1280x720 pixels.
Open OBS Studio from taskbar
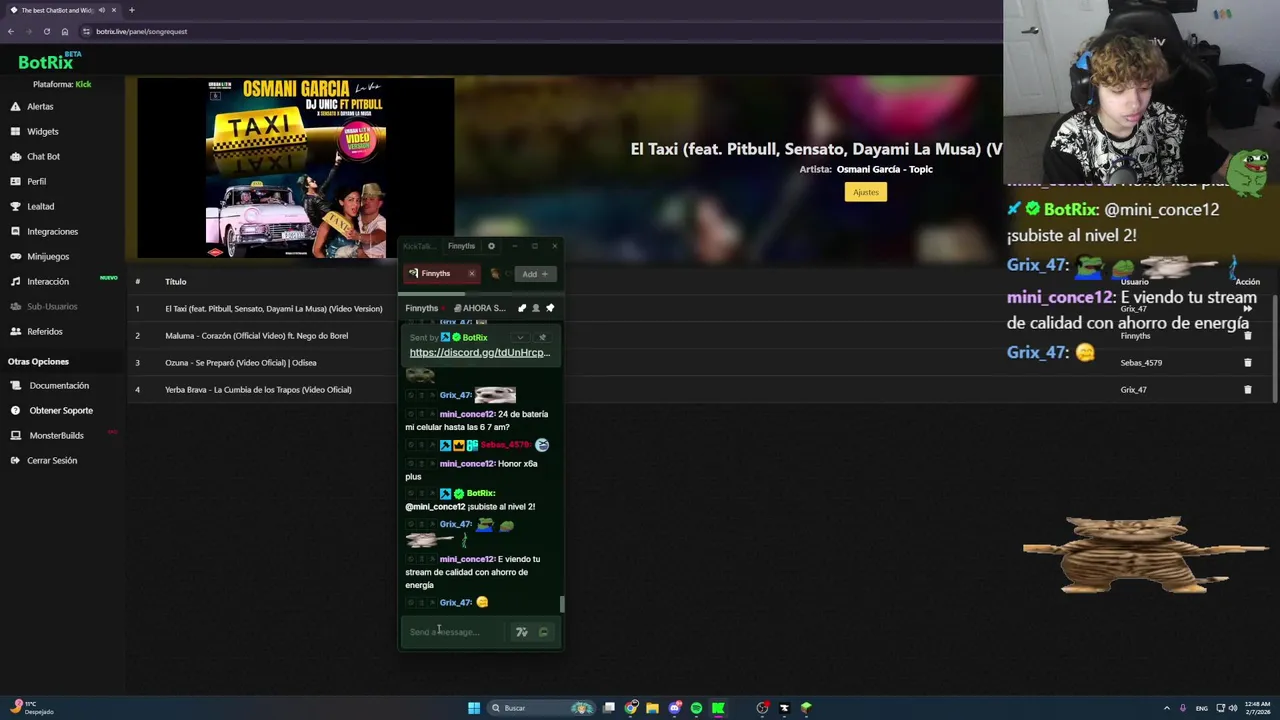pyautogui.click(x=762, y=708)
